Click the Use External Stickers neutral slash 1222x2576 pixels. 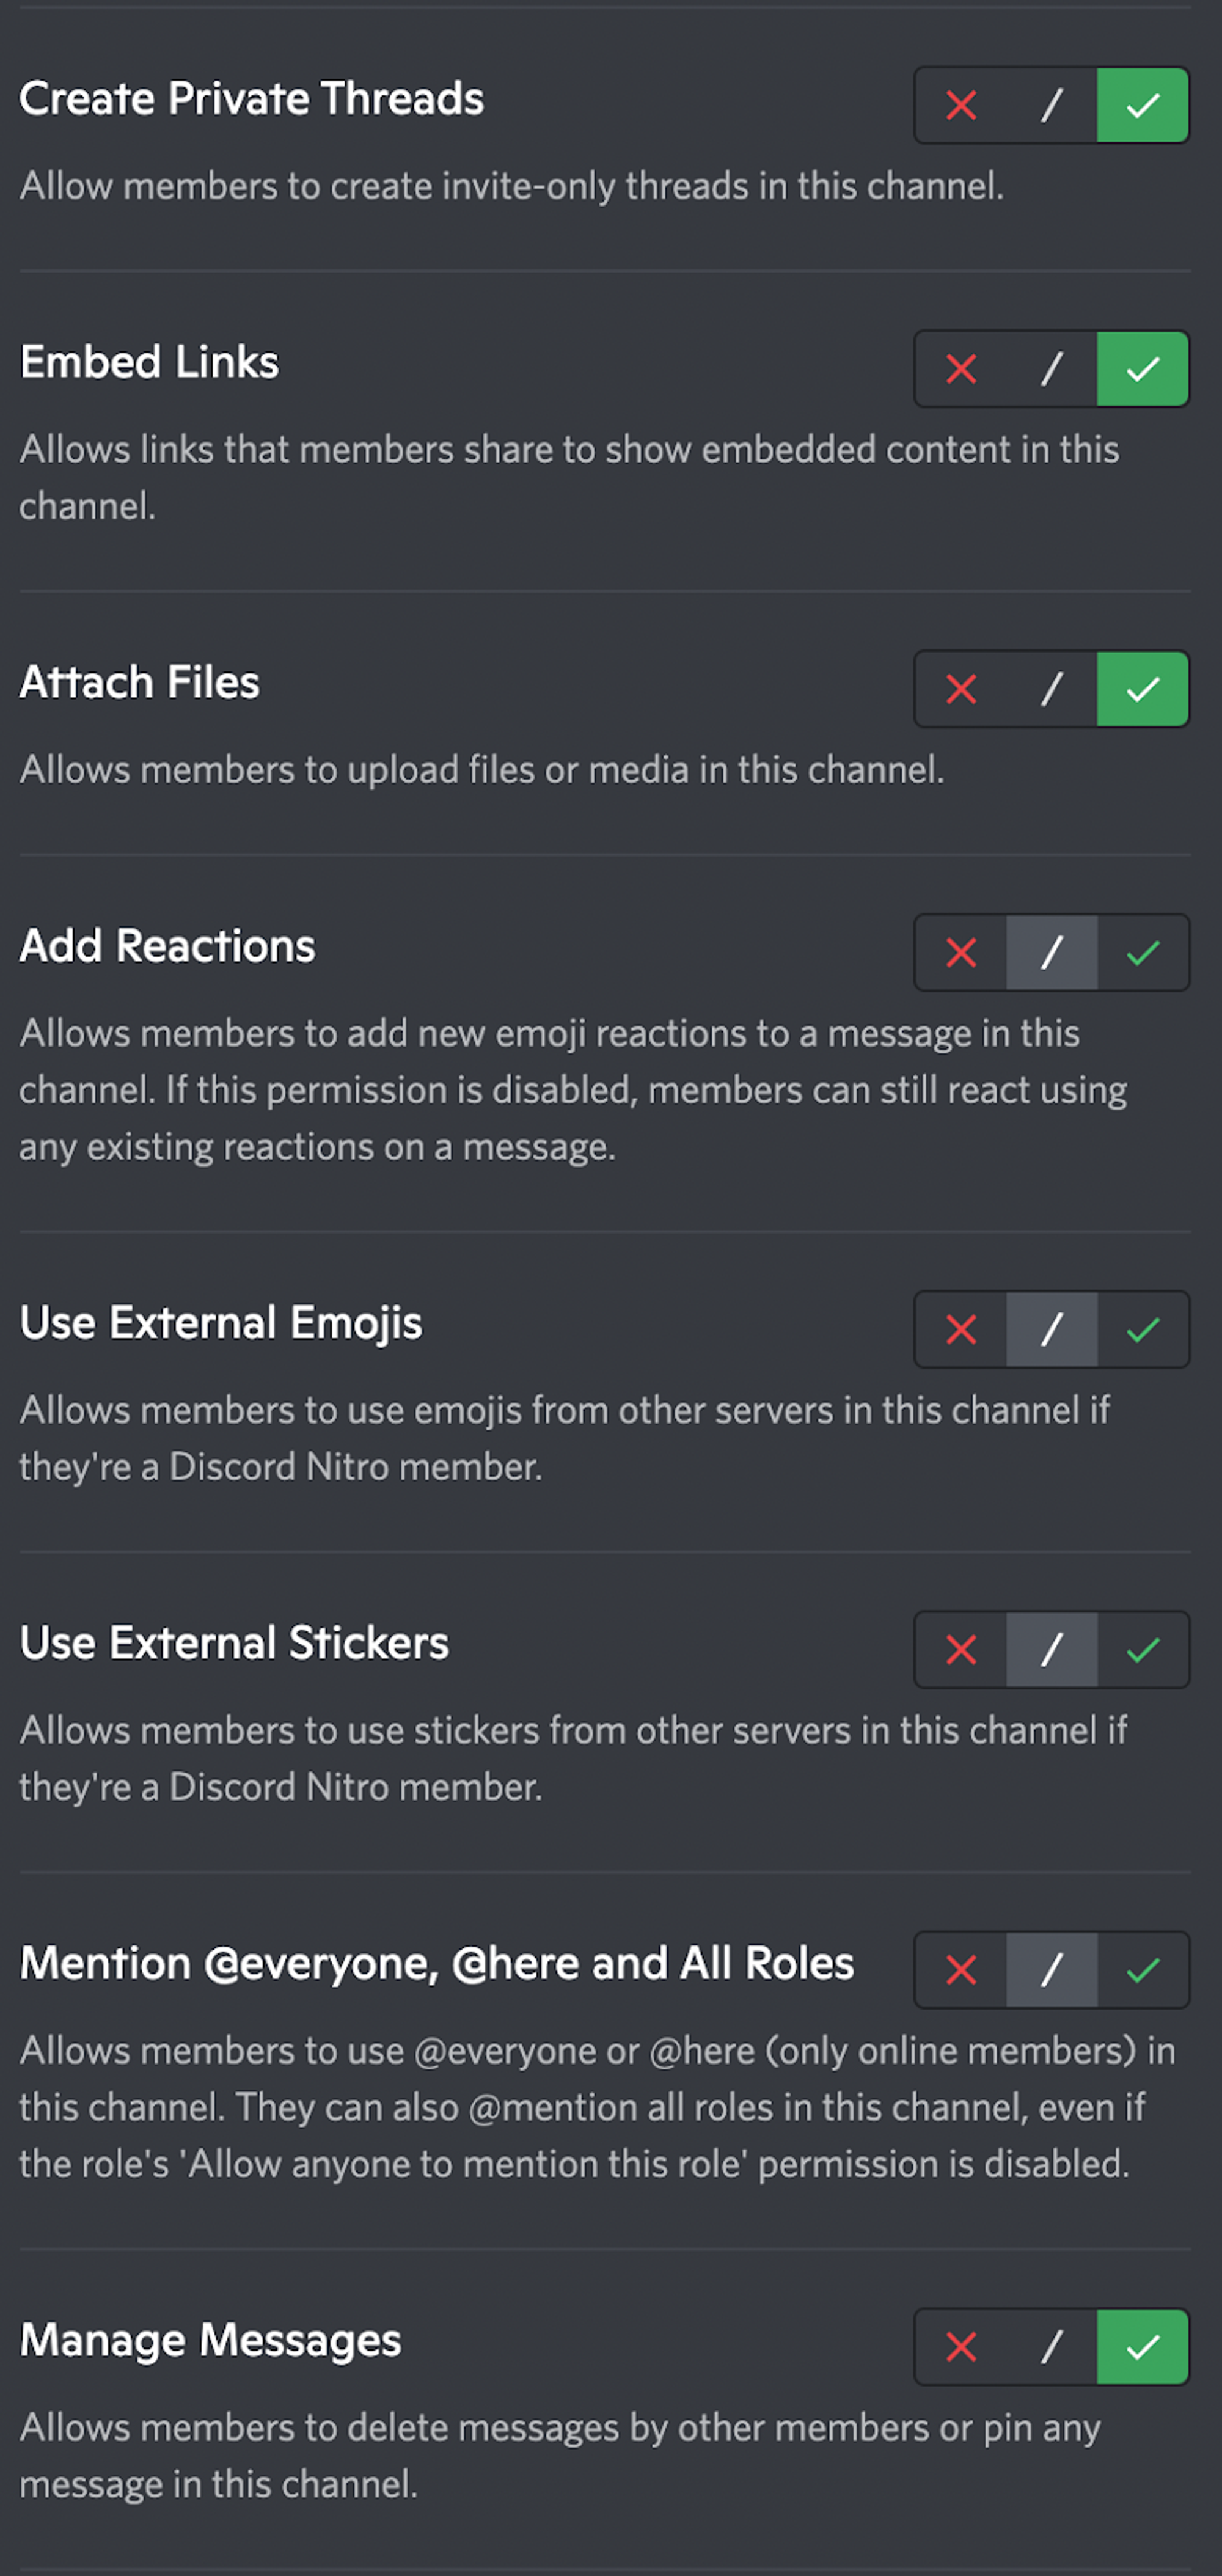1051,1650
